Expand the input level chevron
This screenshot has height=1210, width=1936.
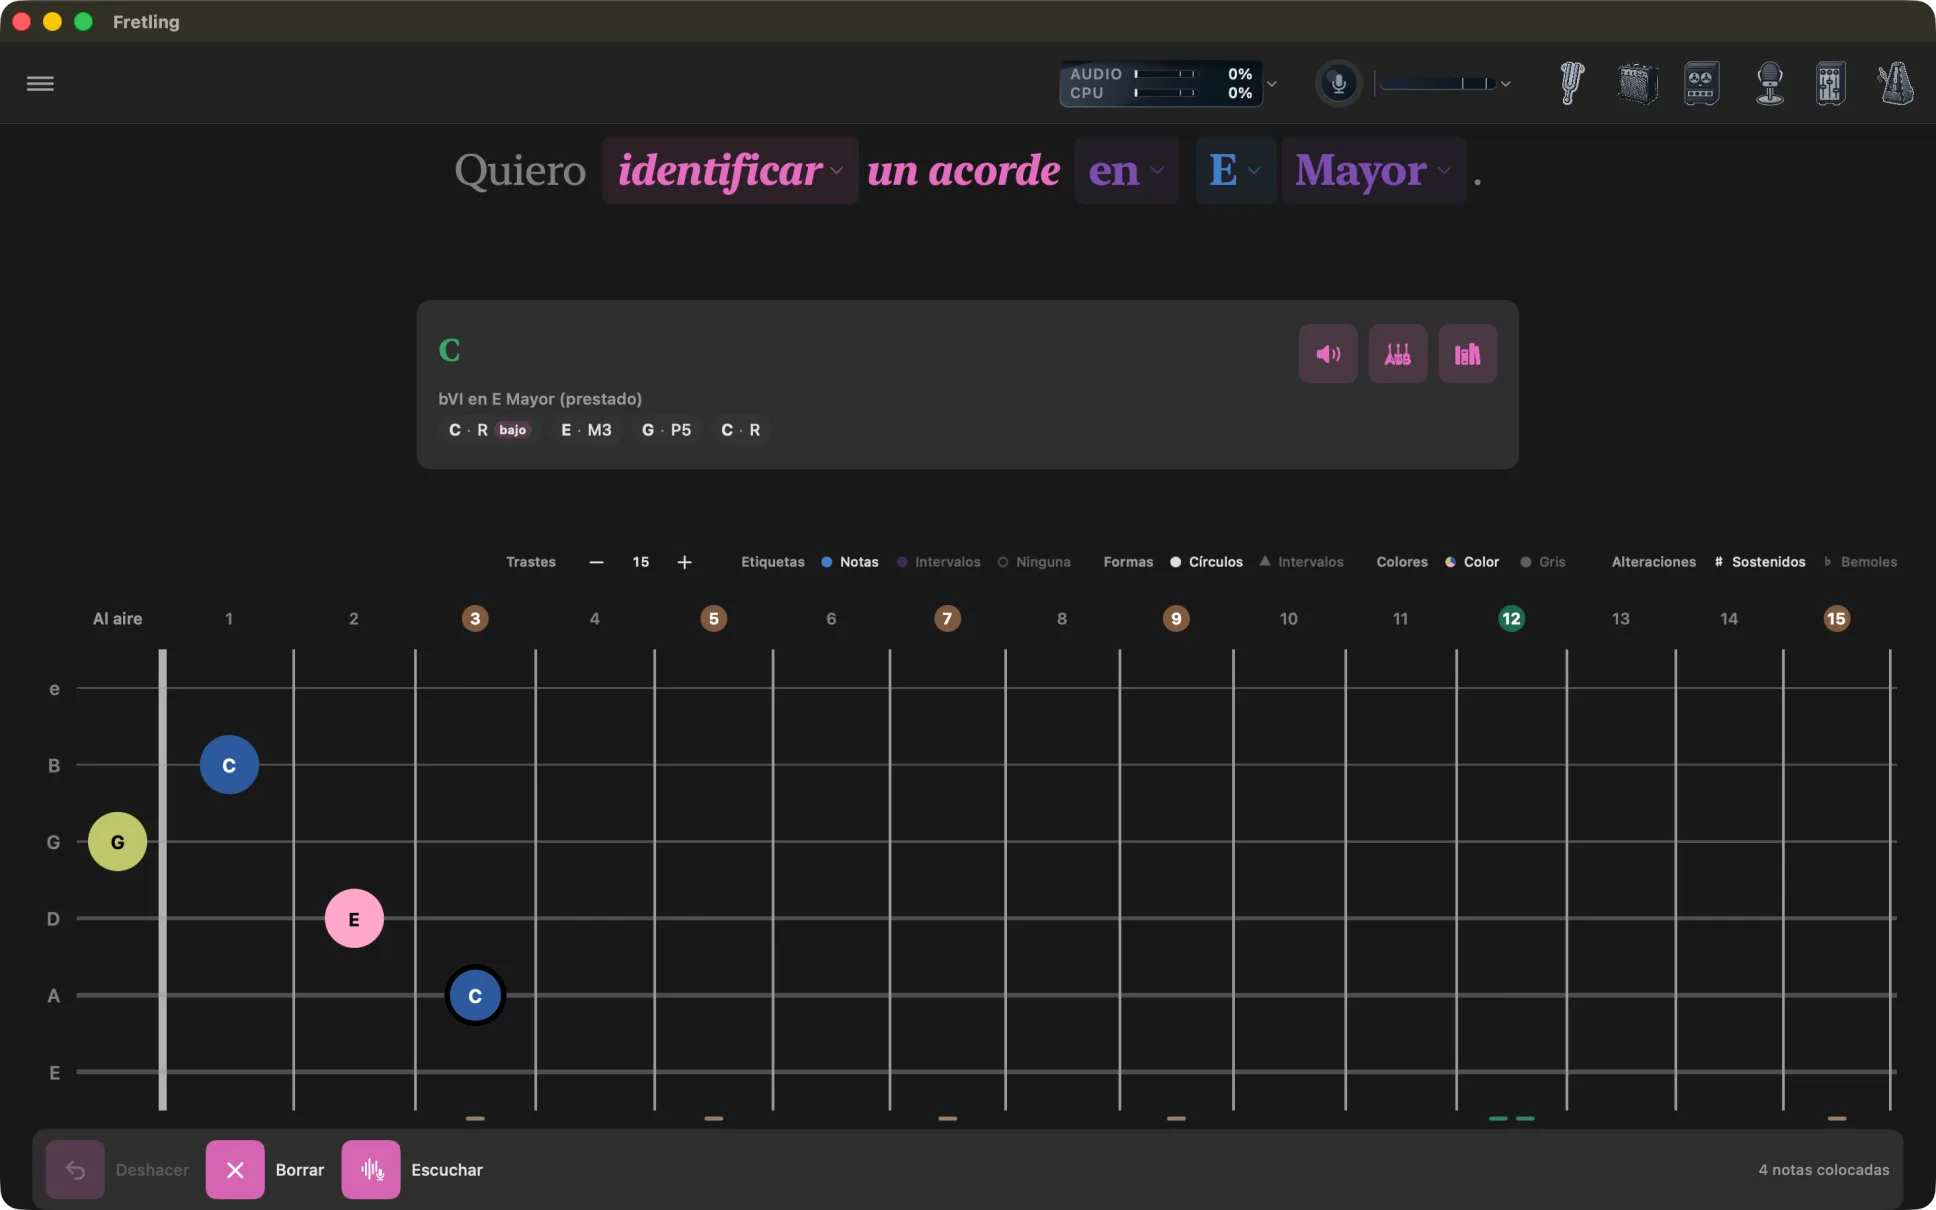(1505, 84)
